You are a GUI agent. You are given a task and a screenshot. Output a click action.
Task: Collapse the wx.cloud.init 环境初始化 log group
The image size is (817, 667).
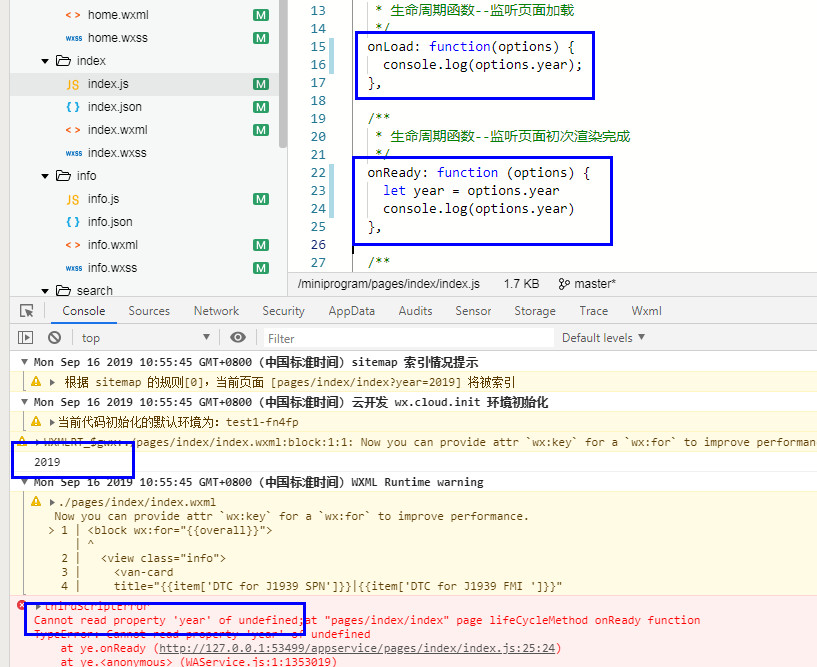pyautogui.click(x=24, y=402)
